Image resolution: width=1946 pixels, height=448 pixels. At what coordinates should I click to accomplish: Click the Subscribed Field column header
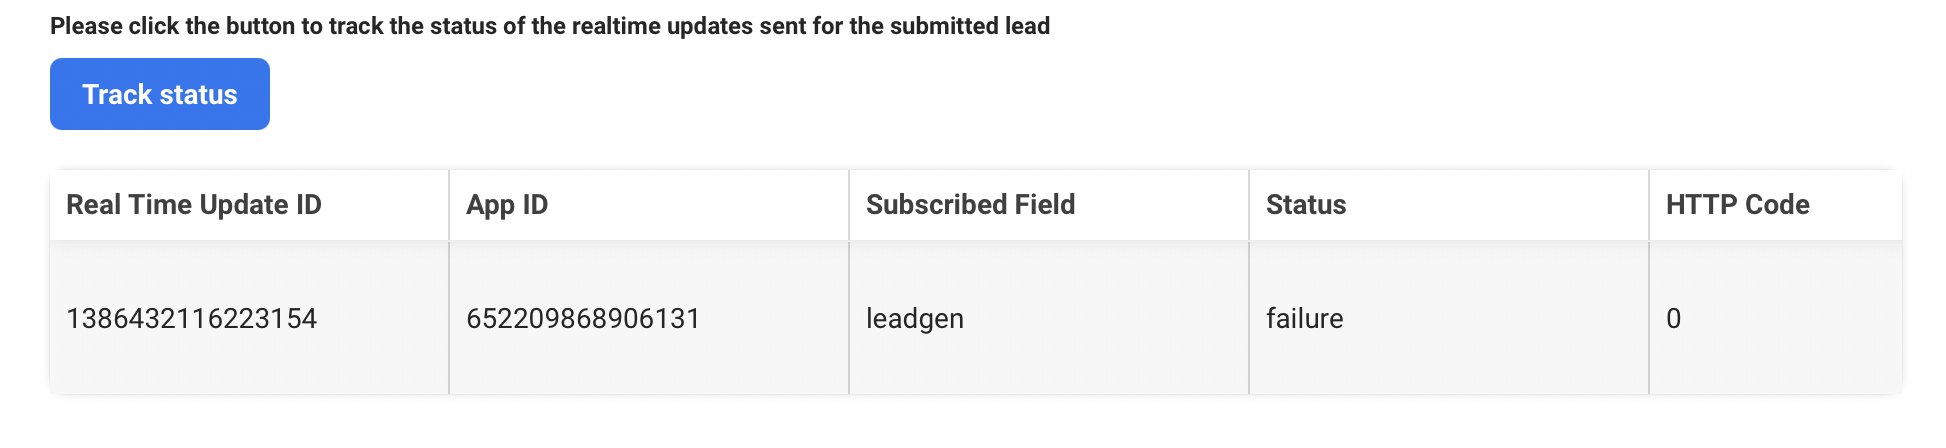click(x=970, y=205)
